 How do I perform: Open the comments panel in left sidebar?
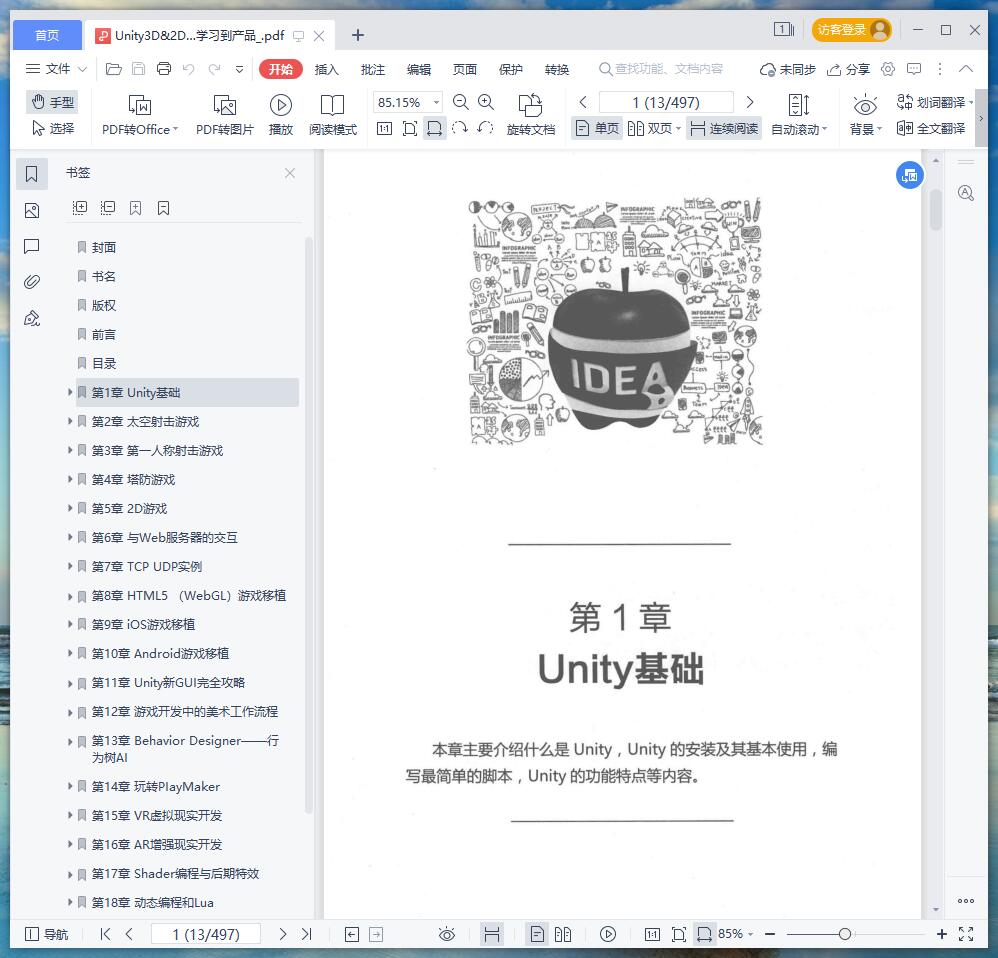pos(31,246)
